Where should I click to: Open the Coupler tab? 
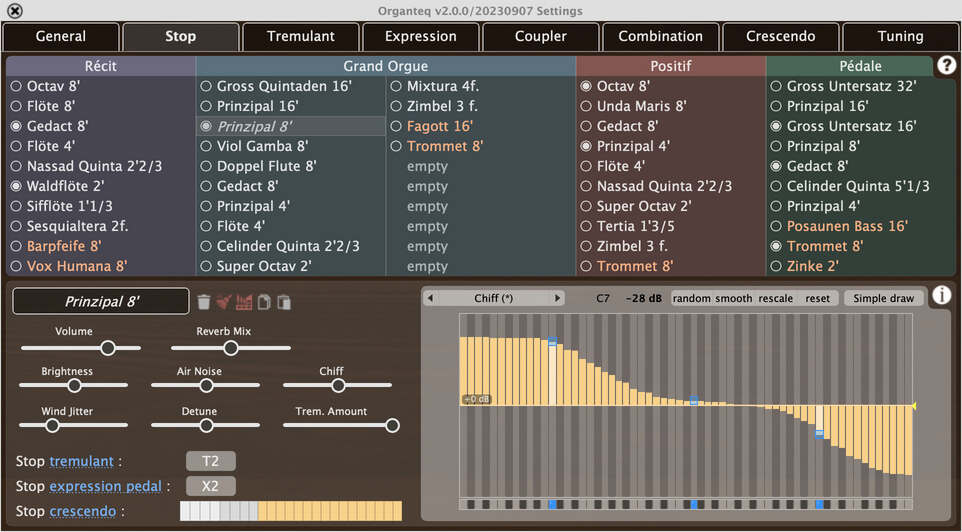541,36
